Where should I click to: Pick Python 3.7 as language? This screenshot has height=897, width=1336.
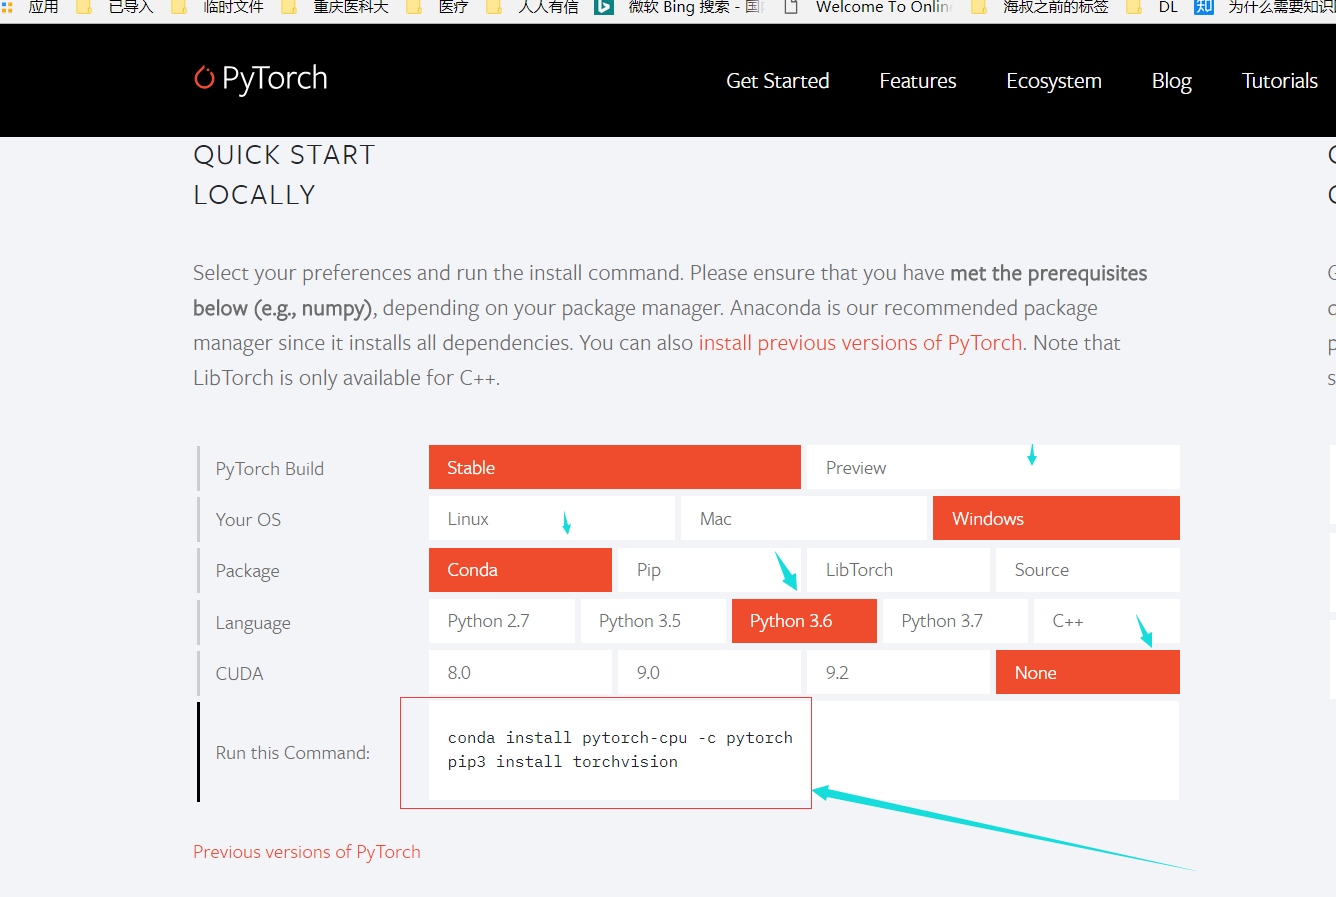coord(955,621)
